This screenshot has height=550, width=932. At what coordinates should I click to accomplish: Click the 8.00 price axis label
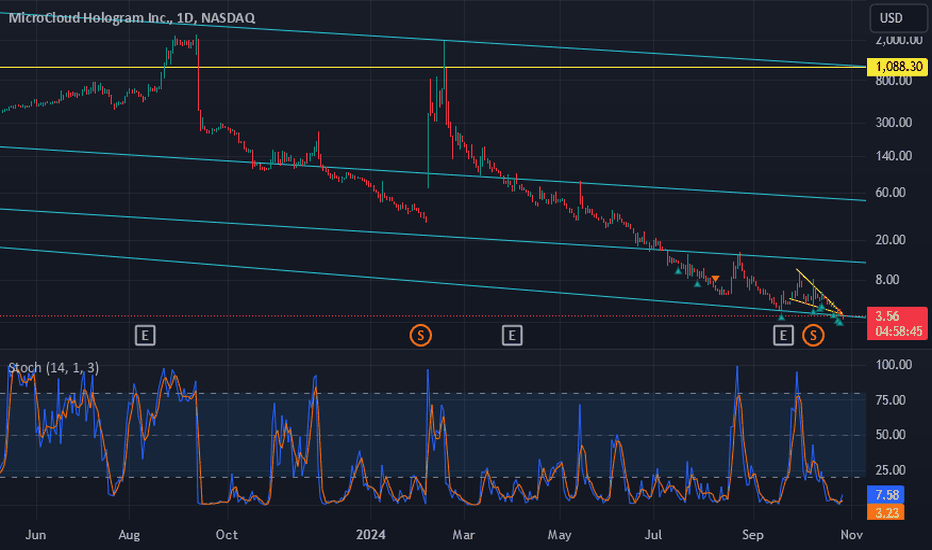[x=887, y=279]
